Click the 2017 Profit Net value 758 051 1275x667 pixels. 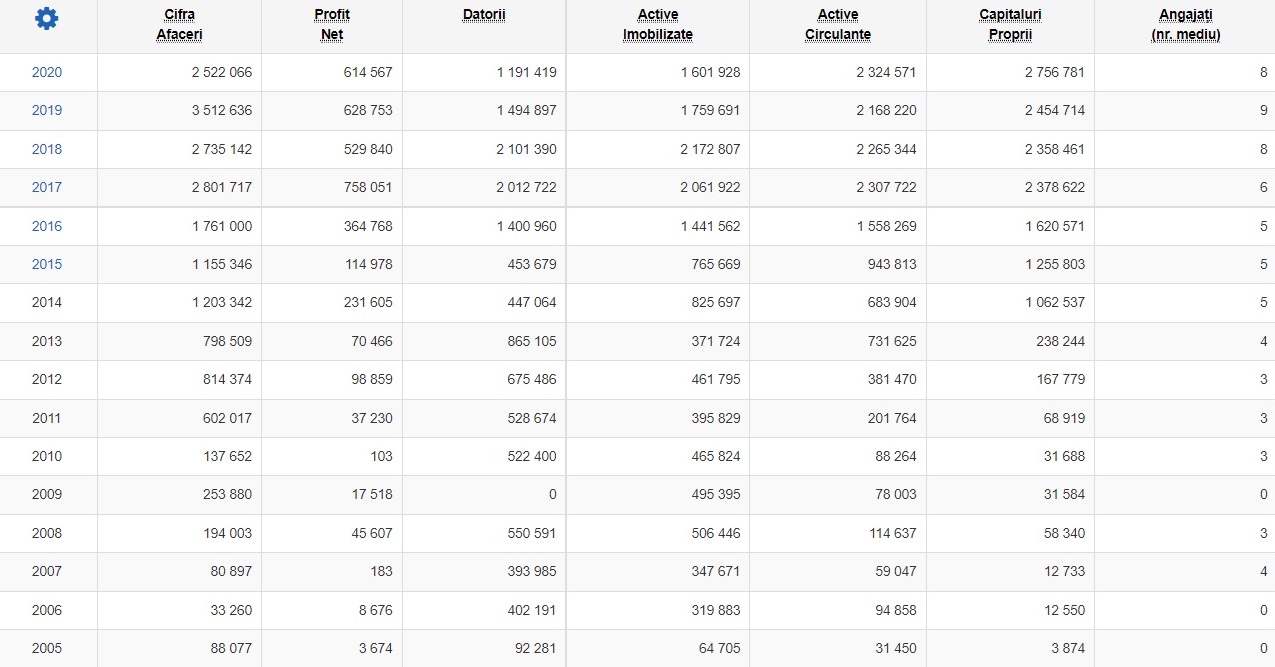click(367, 187)
